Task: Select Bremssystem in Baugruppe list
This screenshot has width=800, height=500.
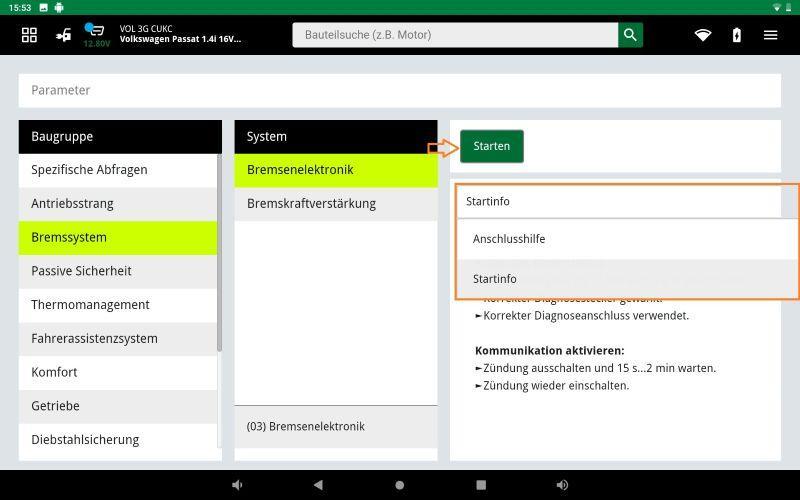Action: click(x=118, y=237)
